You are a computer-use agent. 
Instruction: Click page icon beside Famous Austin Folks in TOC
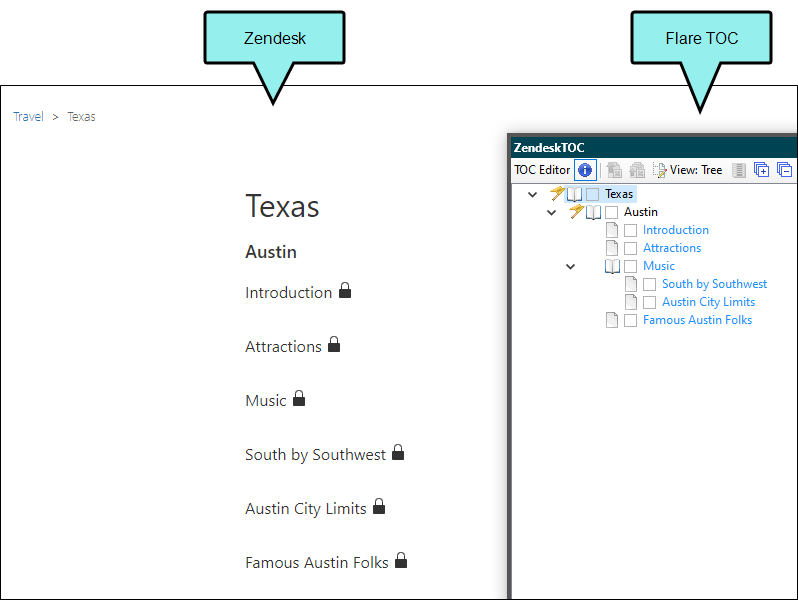coord(612,320)
